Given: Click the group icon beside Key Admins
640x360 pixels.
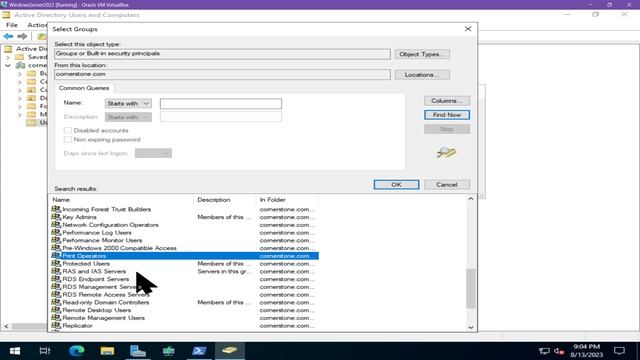Looking at the screenshot, I should 56,217.
